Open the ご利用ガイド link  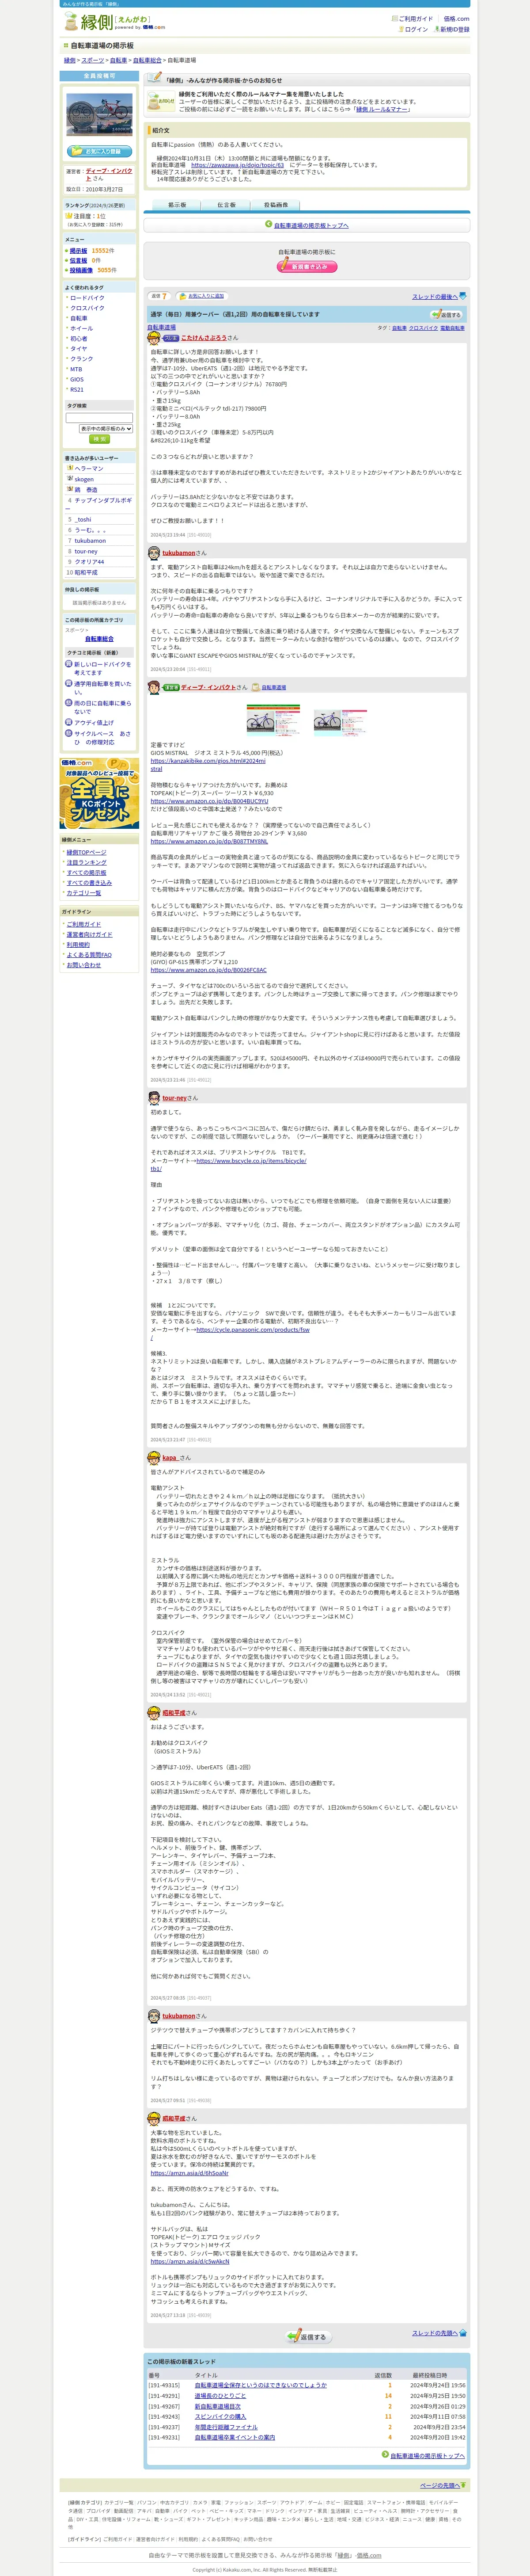coord(415,19)
